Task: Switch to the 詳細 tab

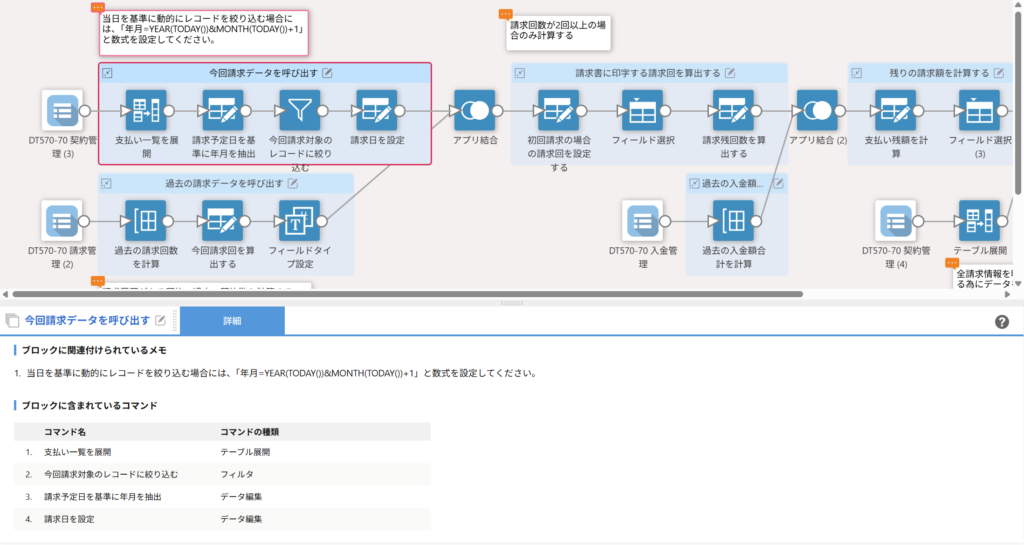Action: pos(232,320)
